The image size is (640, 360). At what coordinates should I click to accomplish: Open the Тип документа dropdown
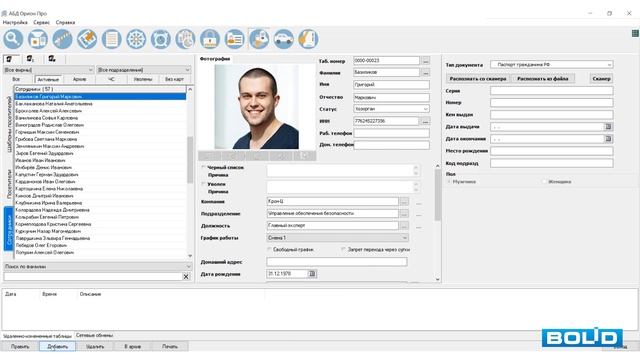point(551,65)
